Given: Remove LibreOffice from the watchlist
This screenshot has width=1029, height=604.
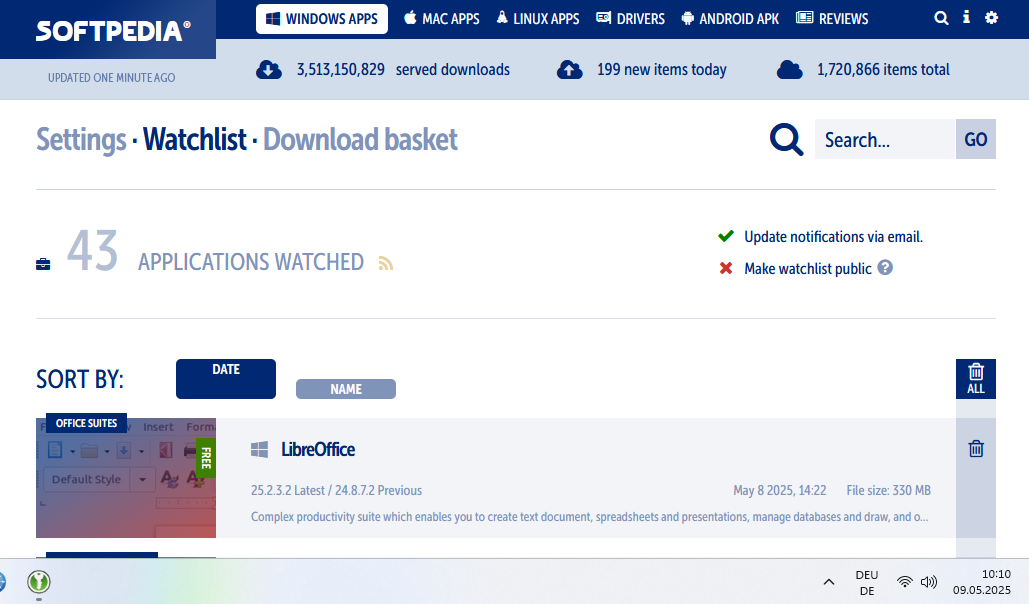Looking at the screenshot, I should pos(976,448).
